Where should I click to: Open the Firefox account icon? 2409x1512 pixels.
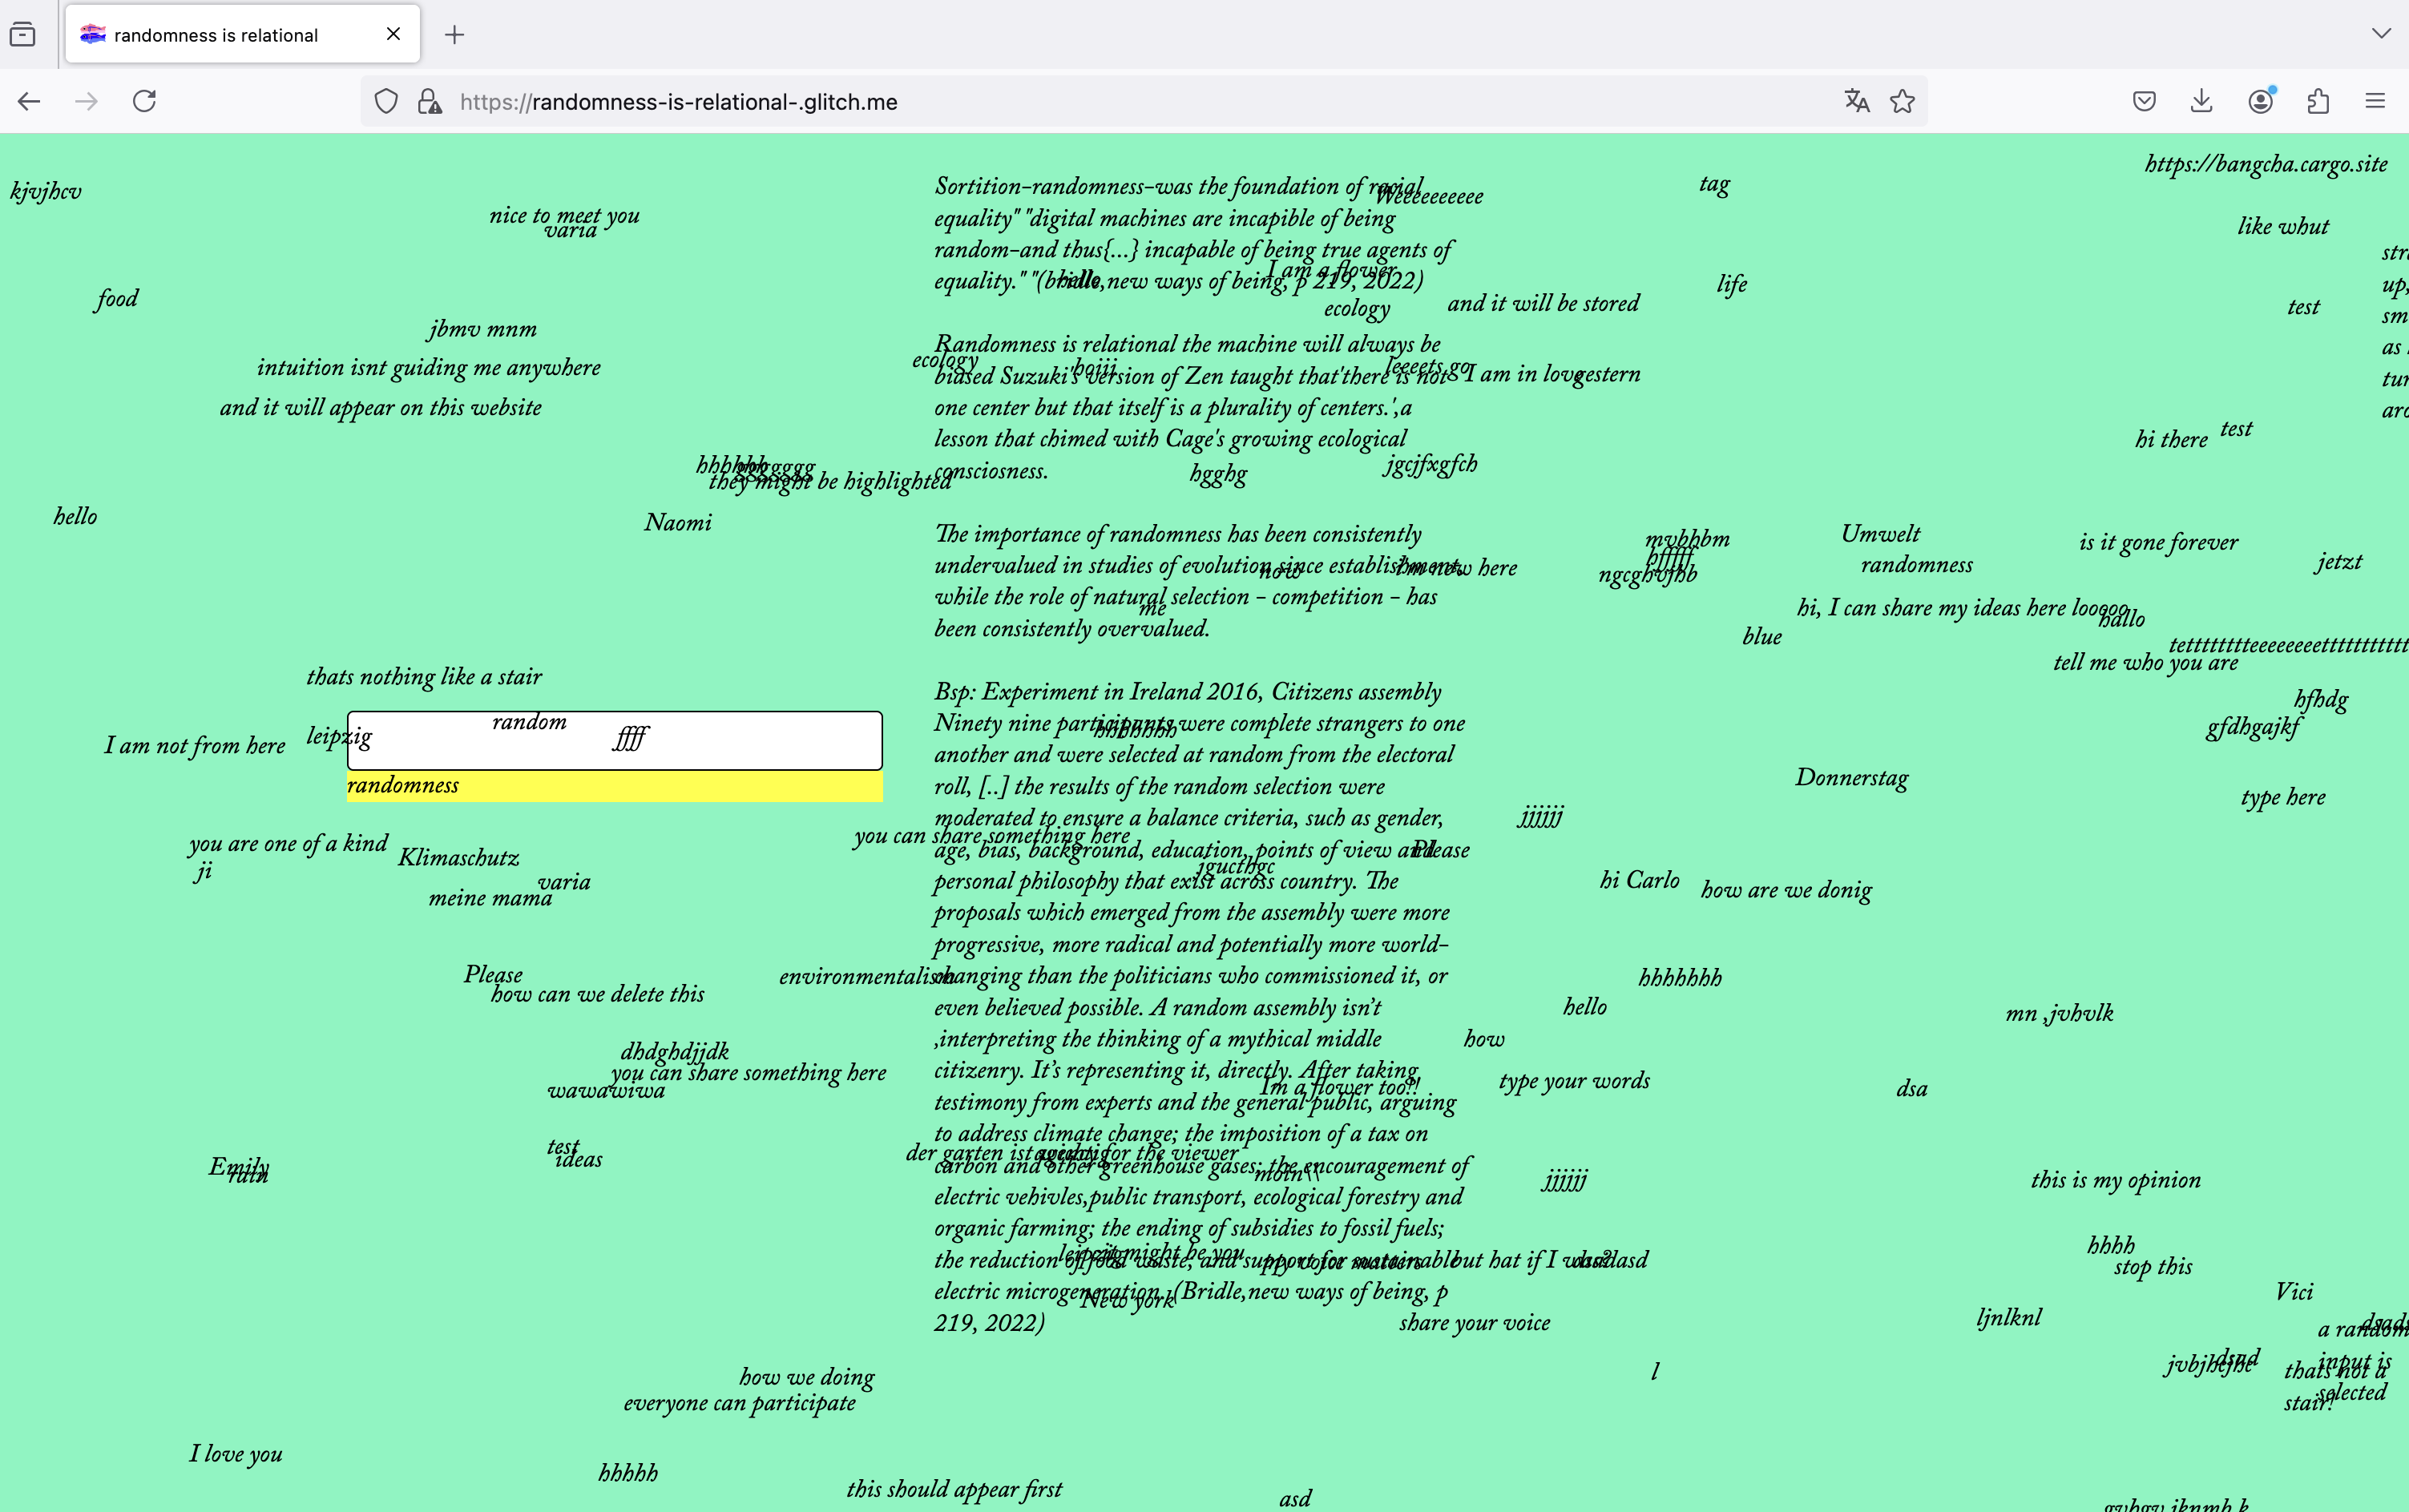2260,101
